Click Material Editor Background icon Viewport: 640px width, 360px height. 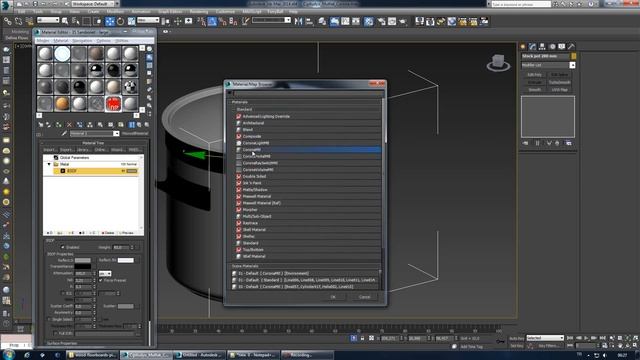click(x=150, y=65)
